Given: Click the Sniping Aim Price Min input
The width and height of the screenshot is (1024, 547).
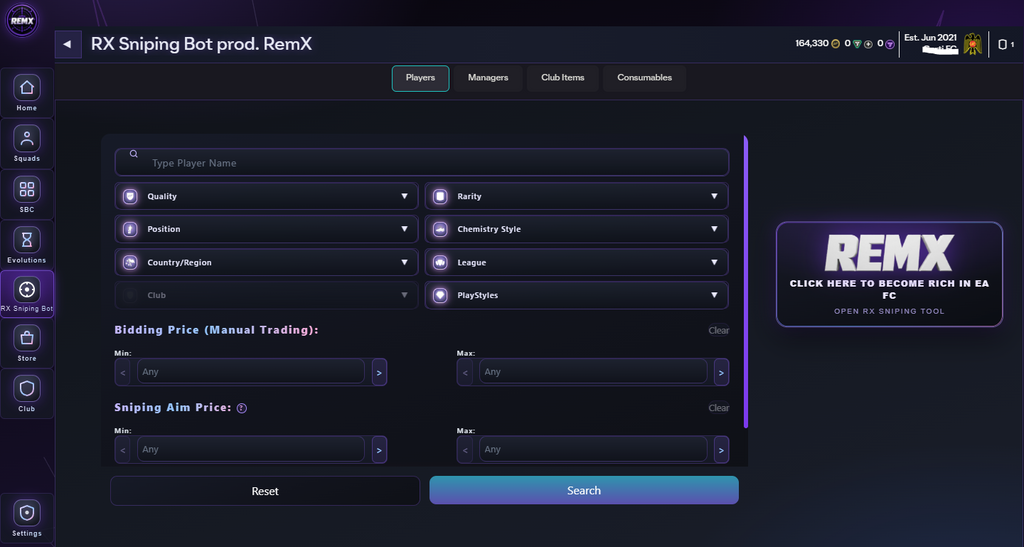Looking at the screenshot, I should (251, 450).
